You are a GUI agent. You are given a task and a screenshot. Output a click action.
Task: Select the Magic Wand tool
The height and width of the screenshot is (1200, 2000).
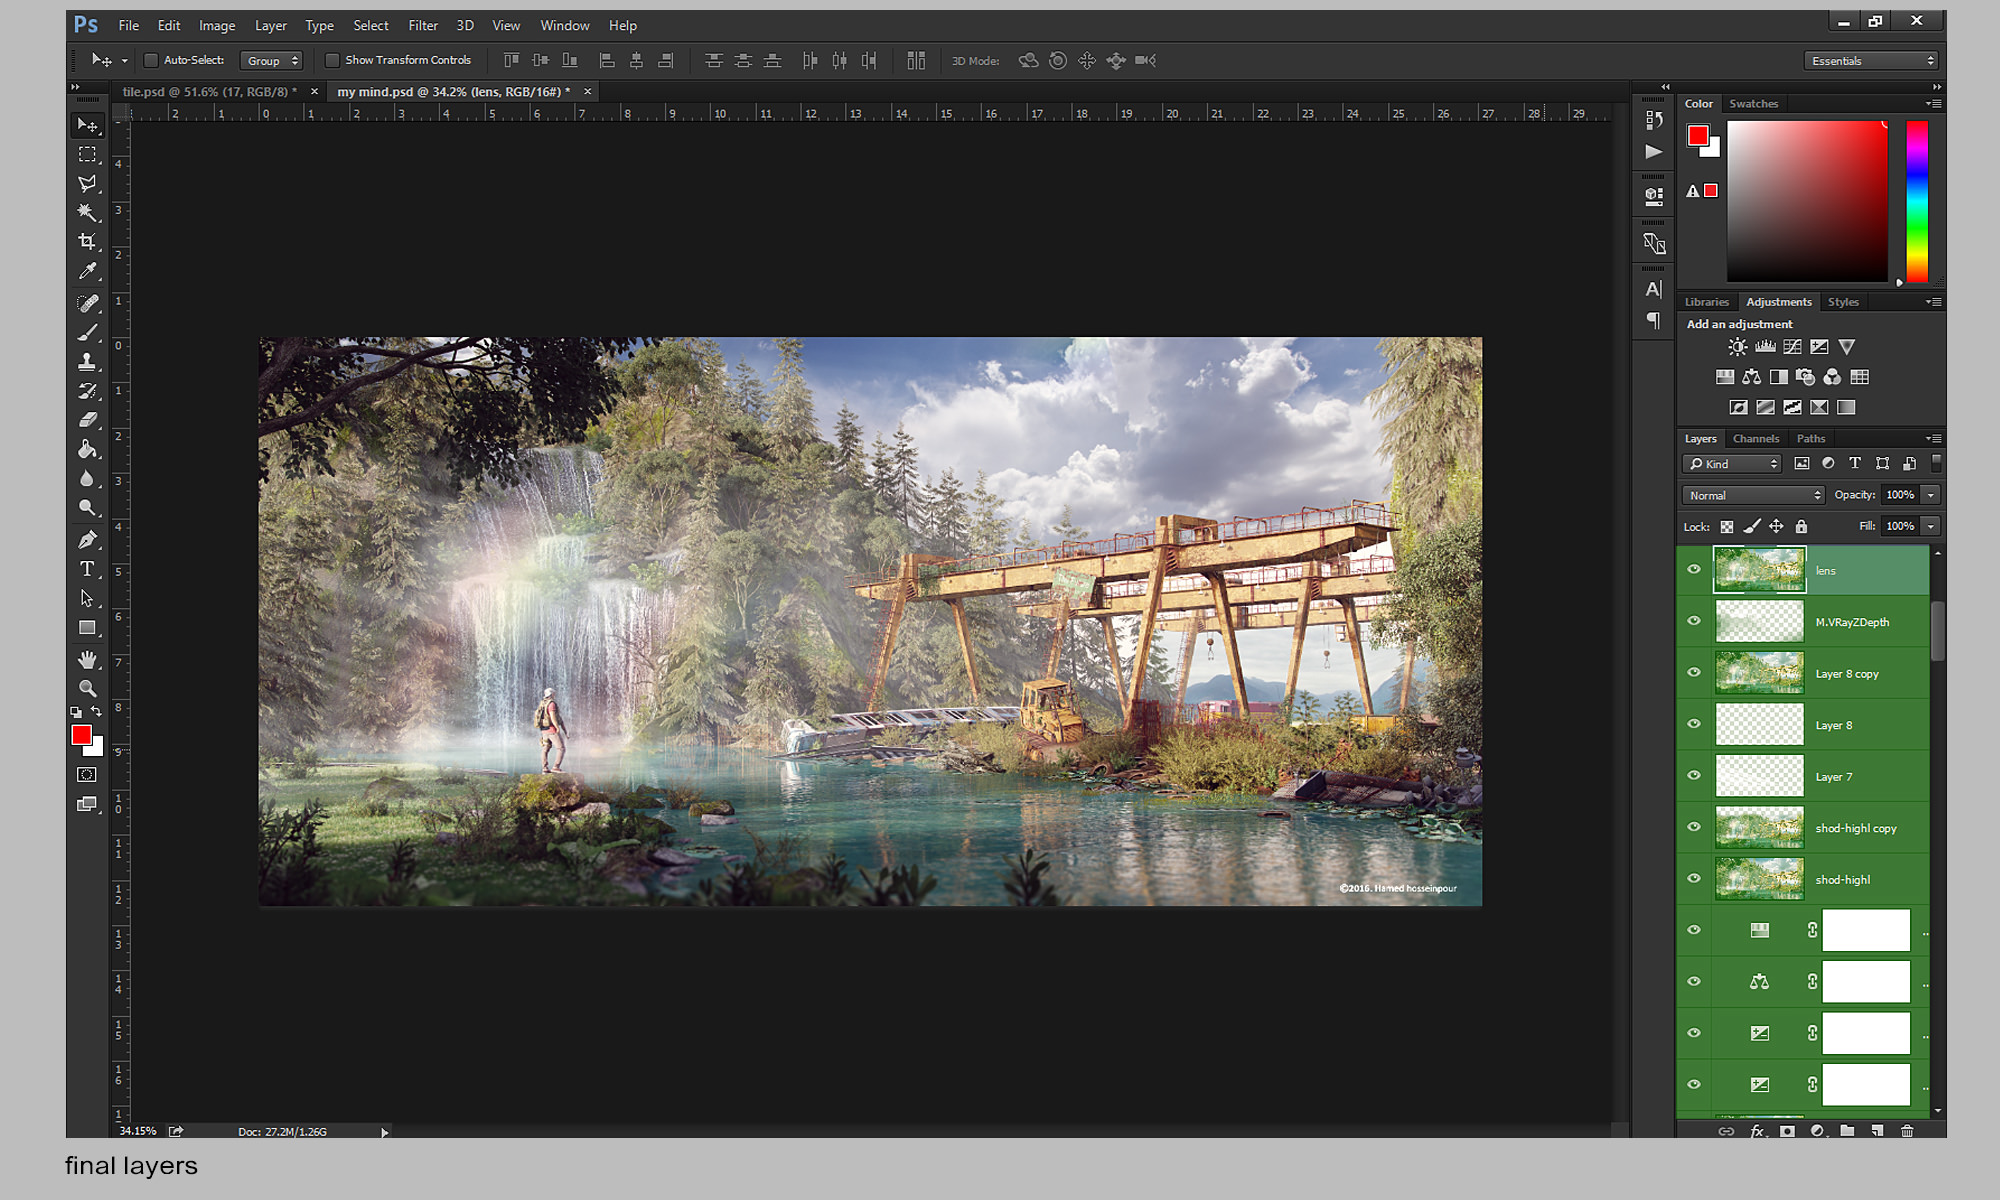click(88, 212)
